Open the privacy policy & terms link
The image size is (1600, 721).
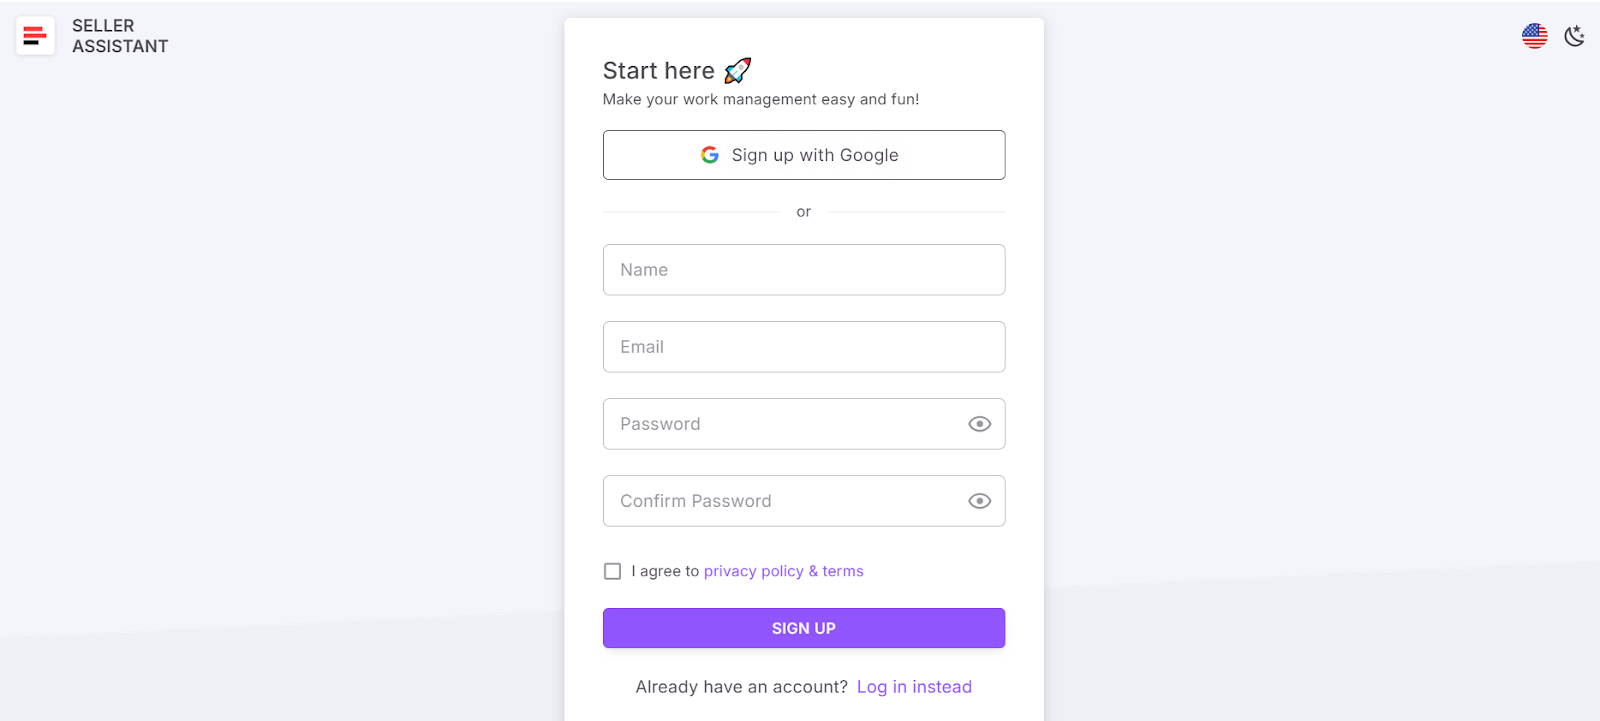(783, 570)
